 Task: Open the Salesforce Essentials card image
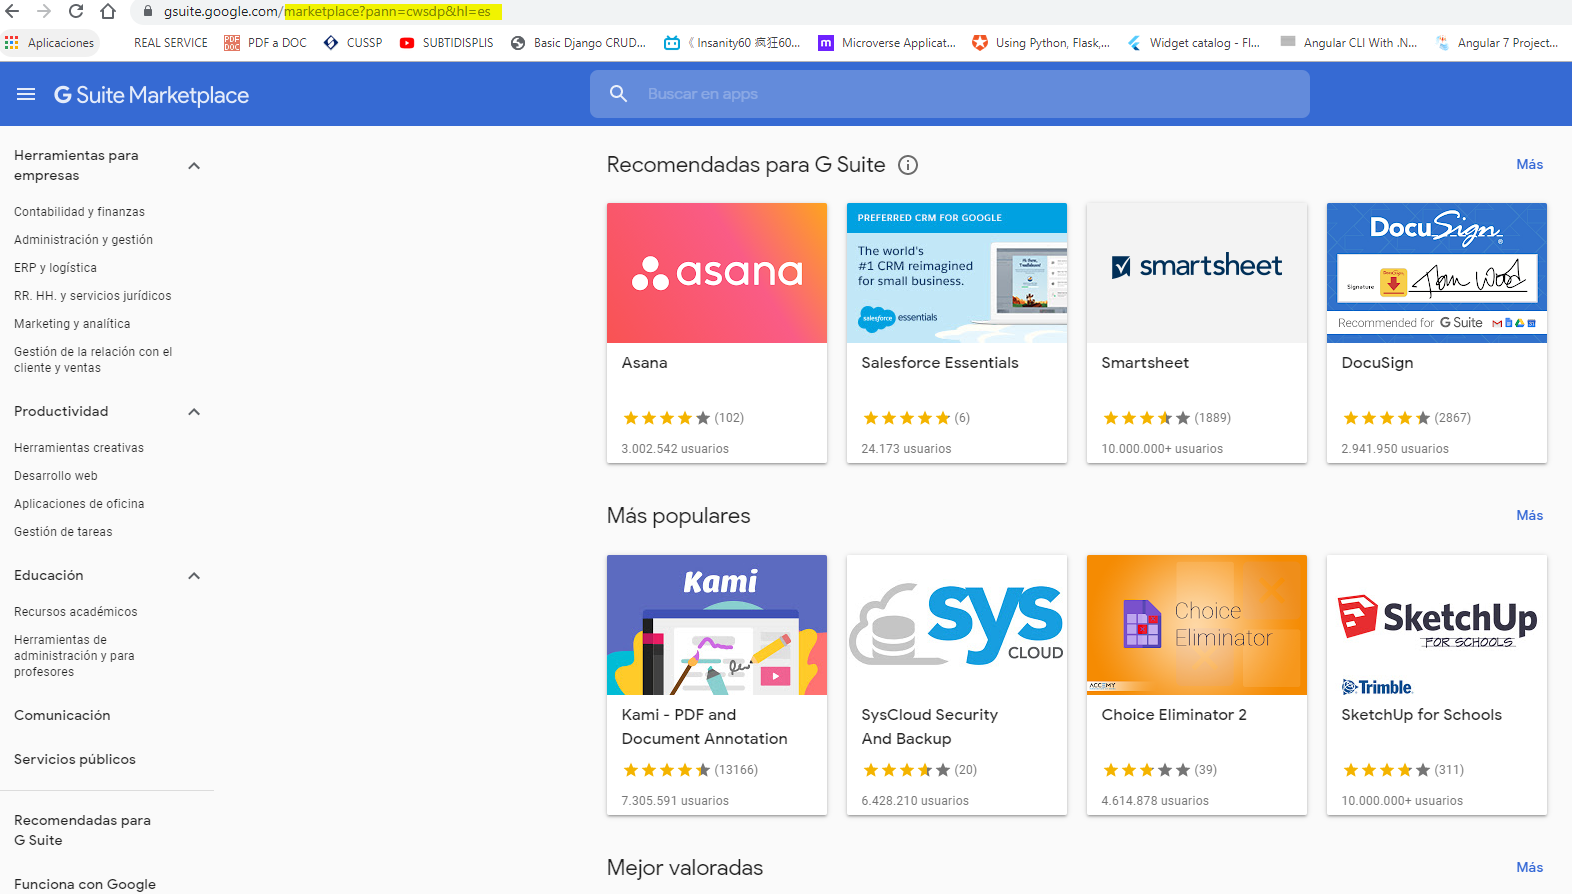tap(957, 273)
